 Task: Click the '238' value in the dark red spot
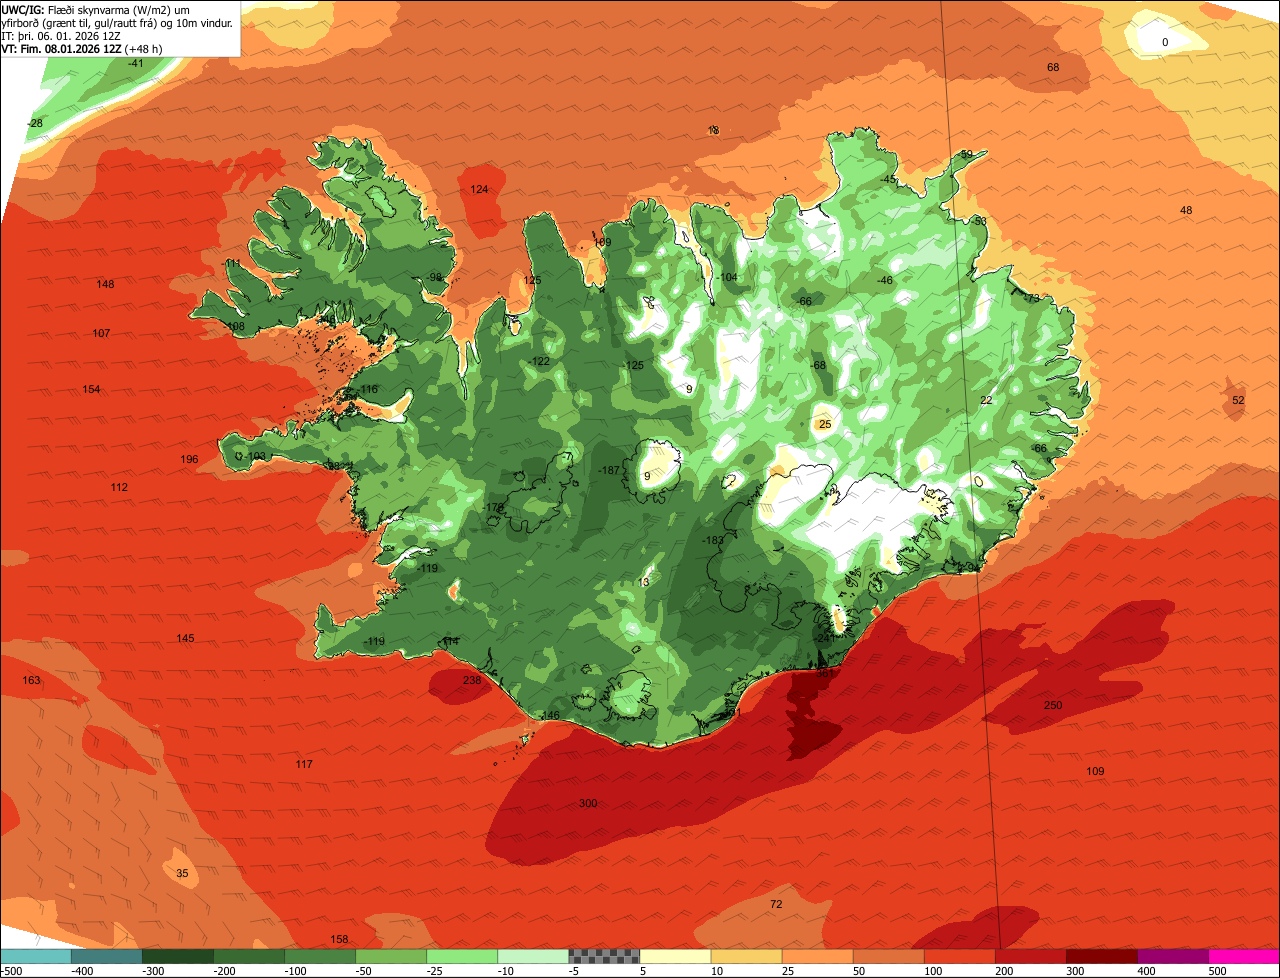coord(472,680)
